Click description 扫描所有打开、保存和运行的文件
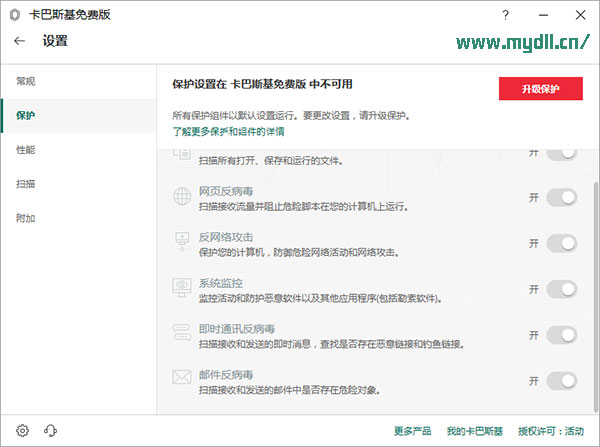This screenshot has width=600, height=447. 270,161
